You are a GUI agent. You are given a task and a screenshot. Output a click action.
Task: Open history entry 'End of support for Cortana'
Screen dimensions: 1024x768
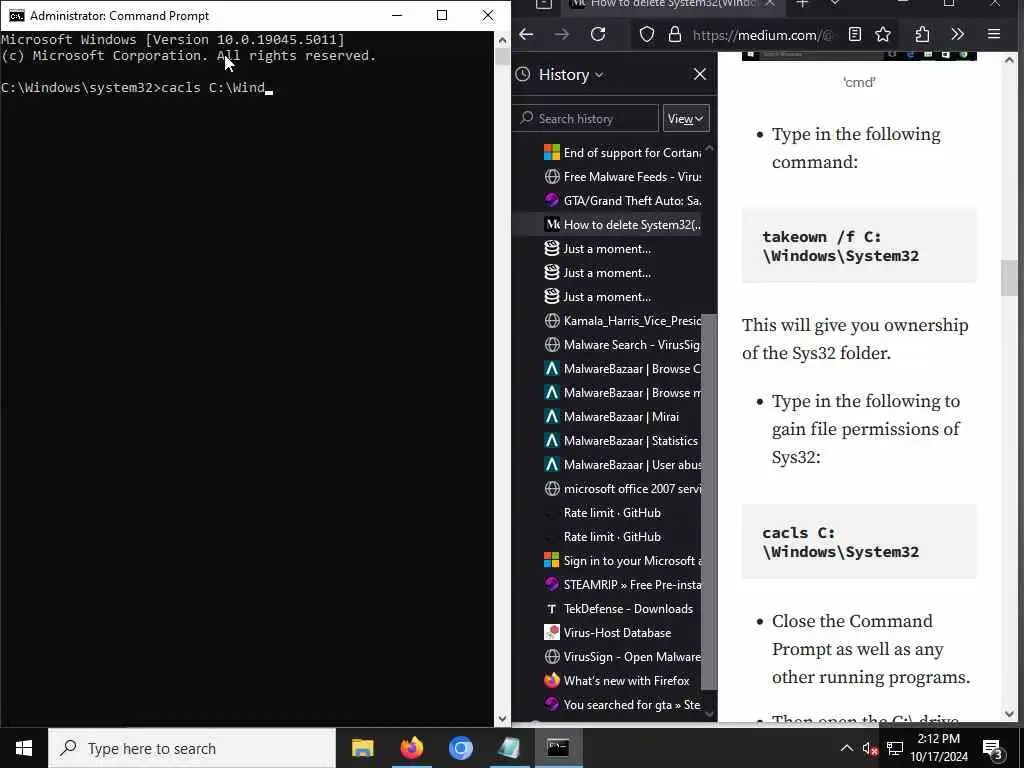click(x=622, y=153)
